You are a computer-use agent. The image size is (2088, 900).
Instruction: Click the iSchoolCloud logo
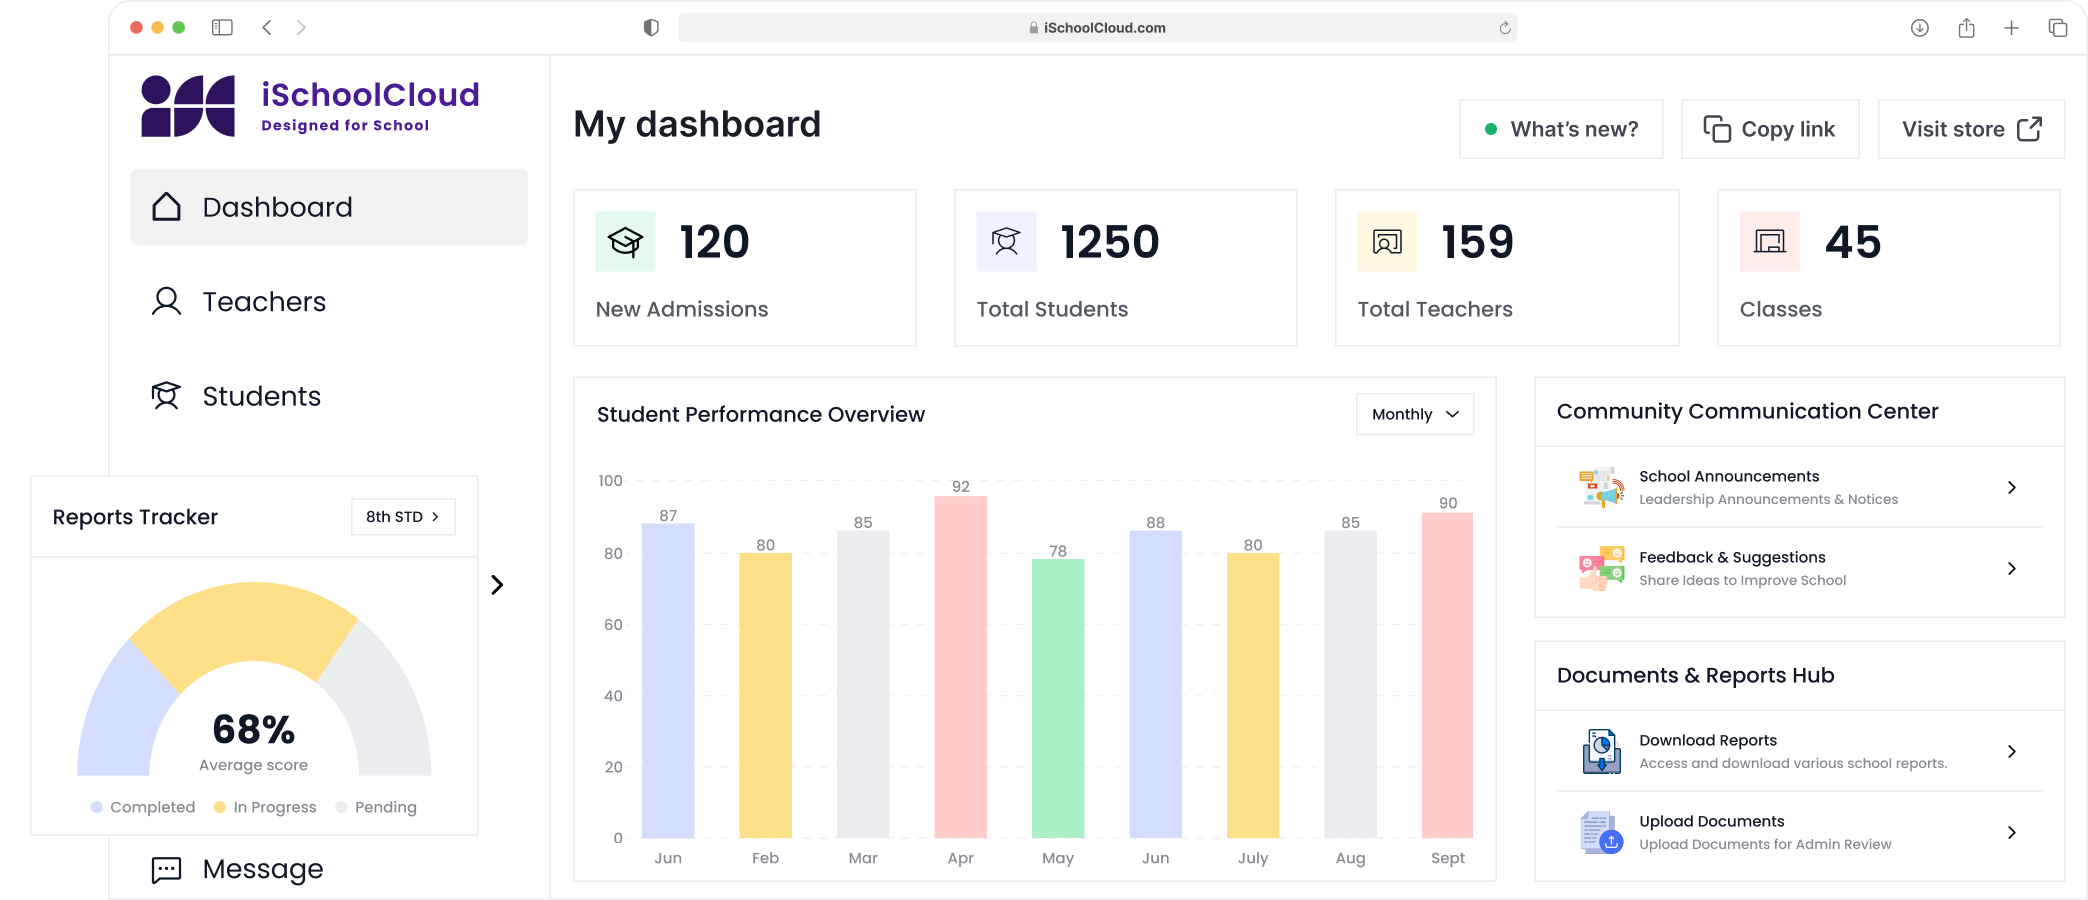coord(310,106)
